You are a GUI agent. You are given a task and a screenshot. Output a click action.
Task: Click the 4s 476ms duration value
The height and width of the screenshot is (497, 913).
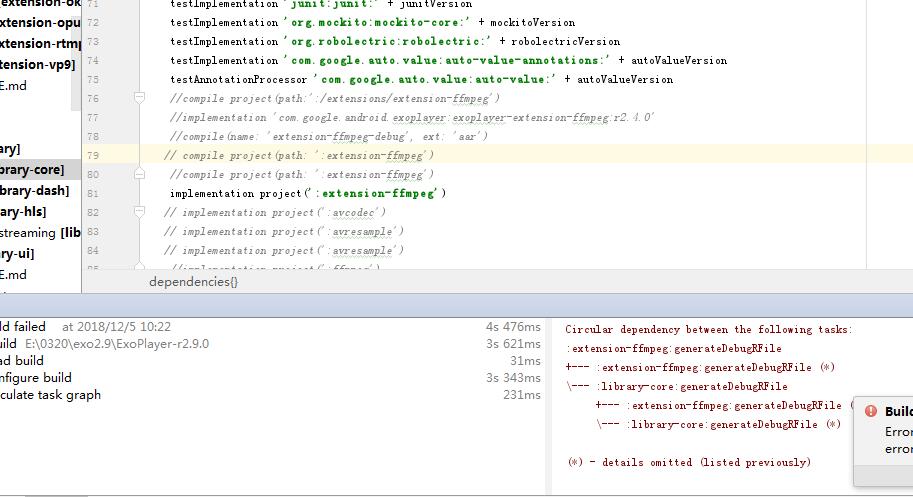513,326
